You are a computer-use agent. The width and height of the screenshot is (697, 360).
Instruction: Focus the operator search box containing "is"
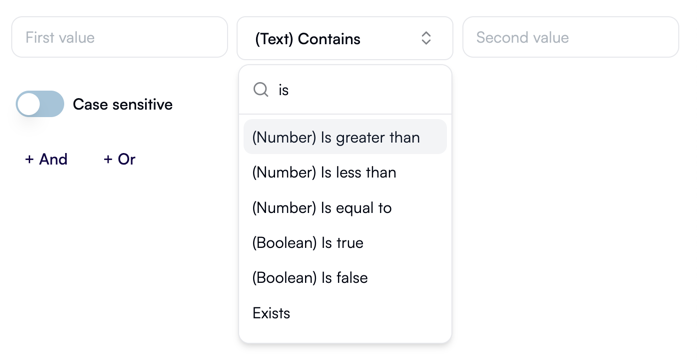pyautogui.click(x=345, y=90)
